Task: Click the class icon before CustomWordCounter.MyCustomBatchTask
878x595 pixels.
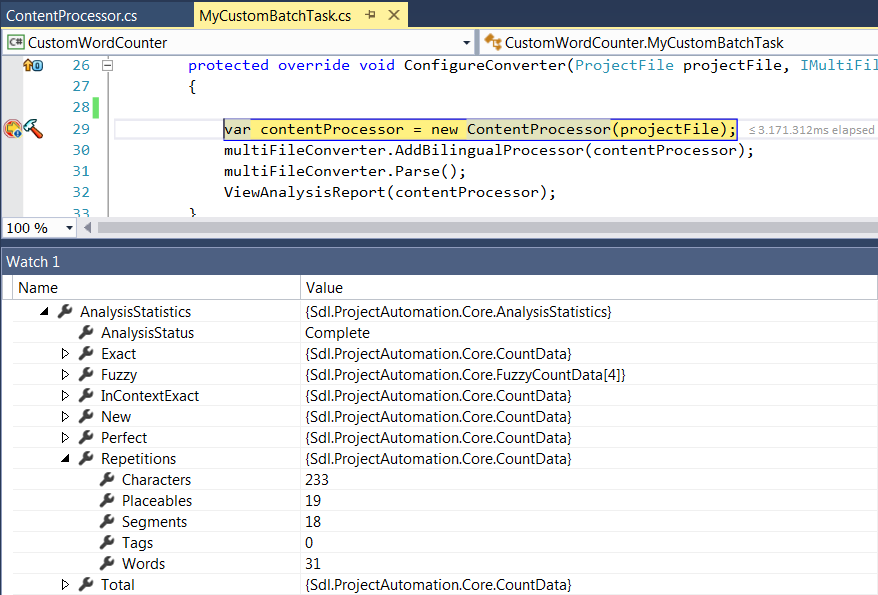Action: tap(493, 43)
